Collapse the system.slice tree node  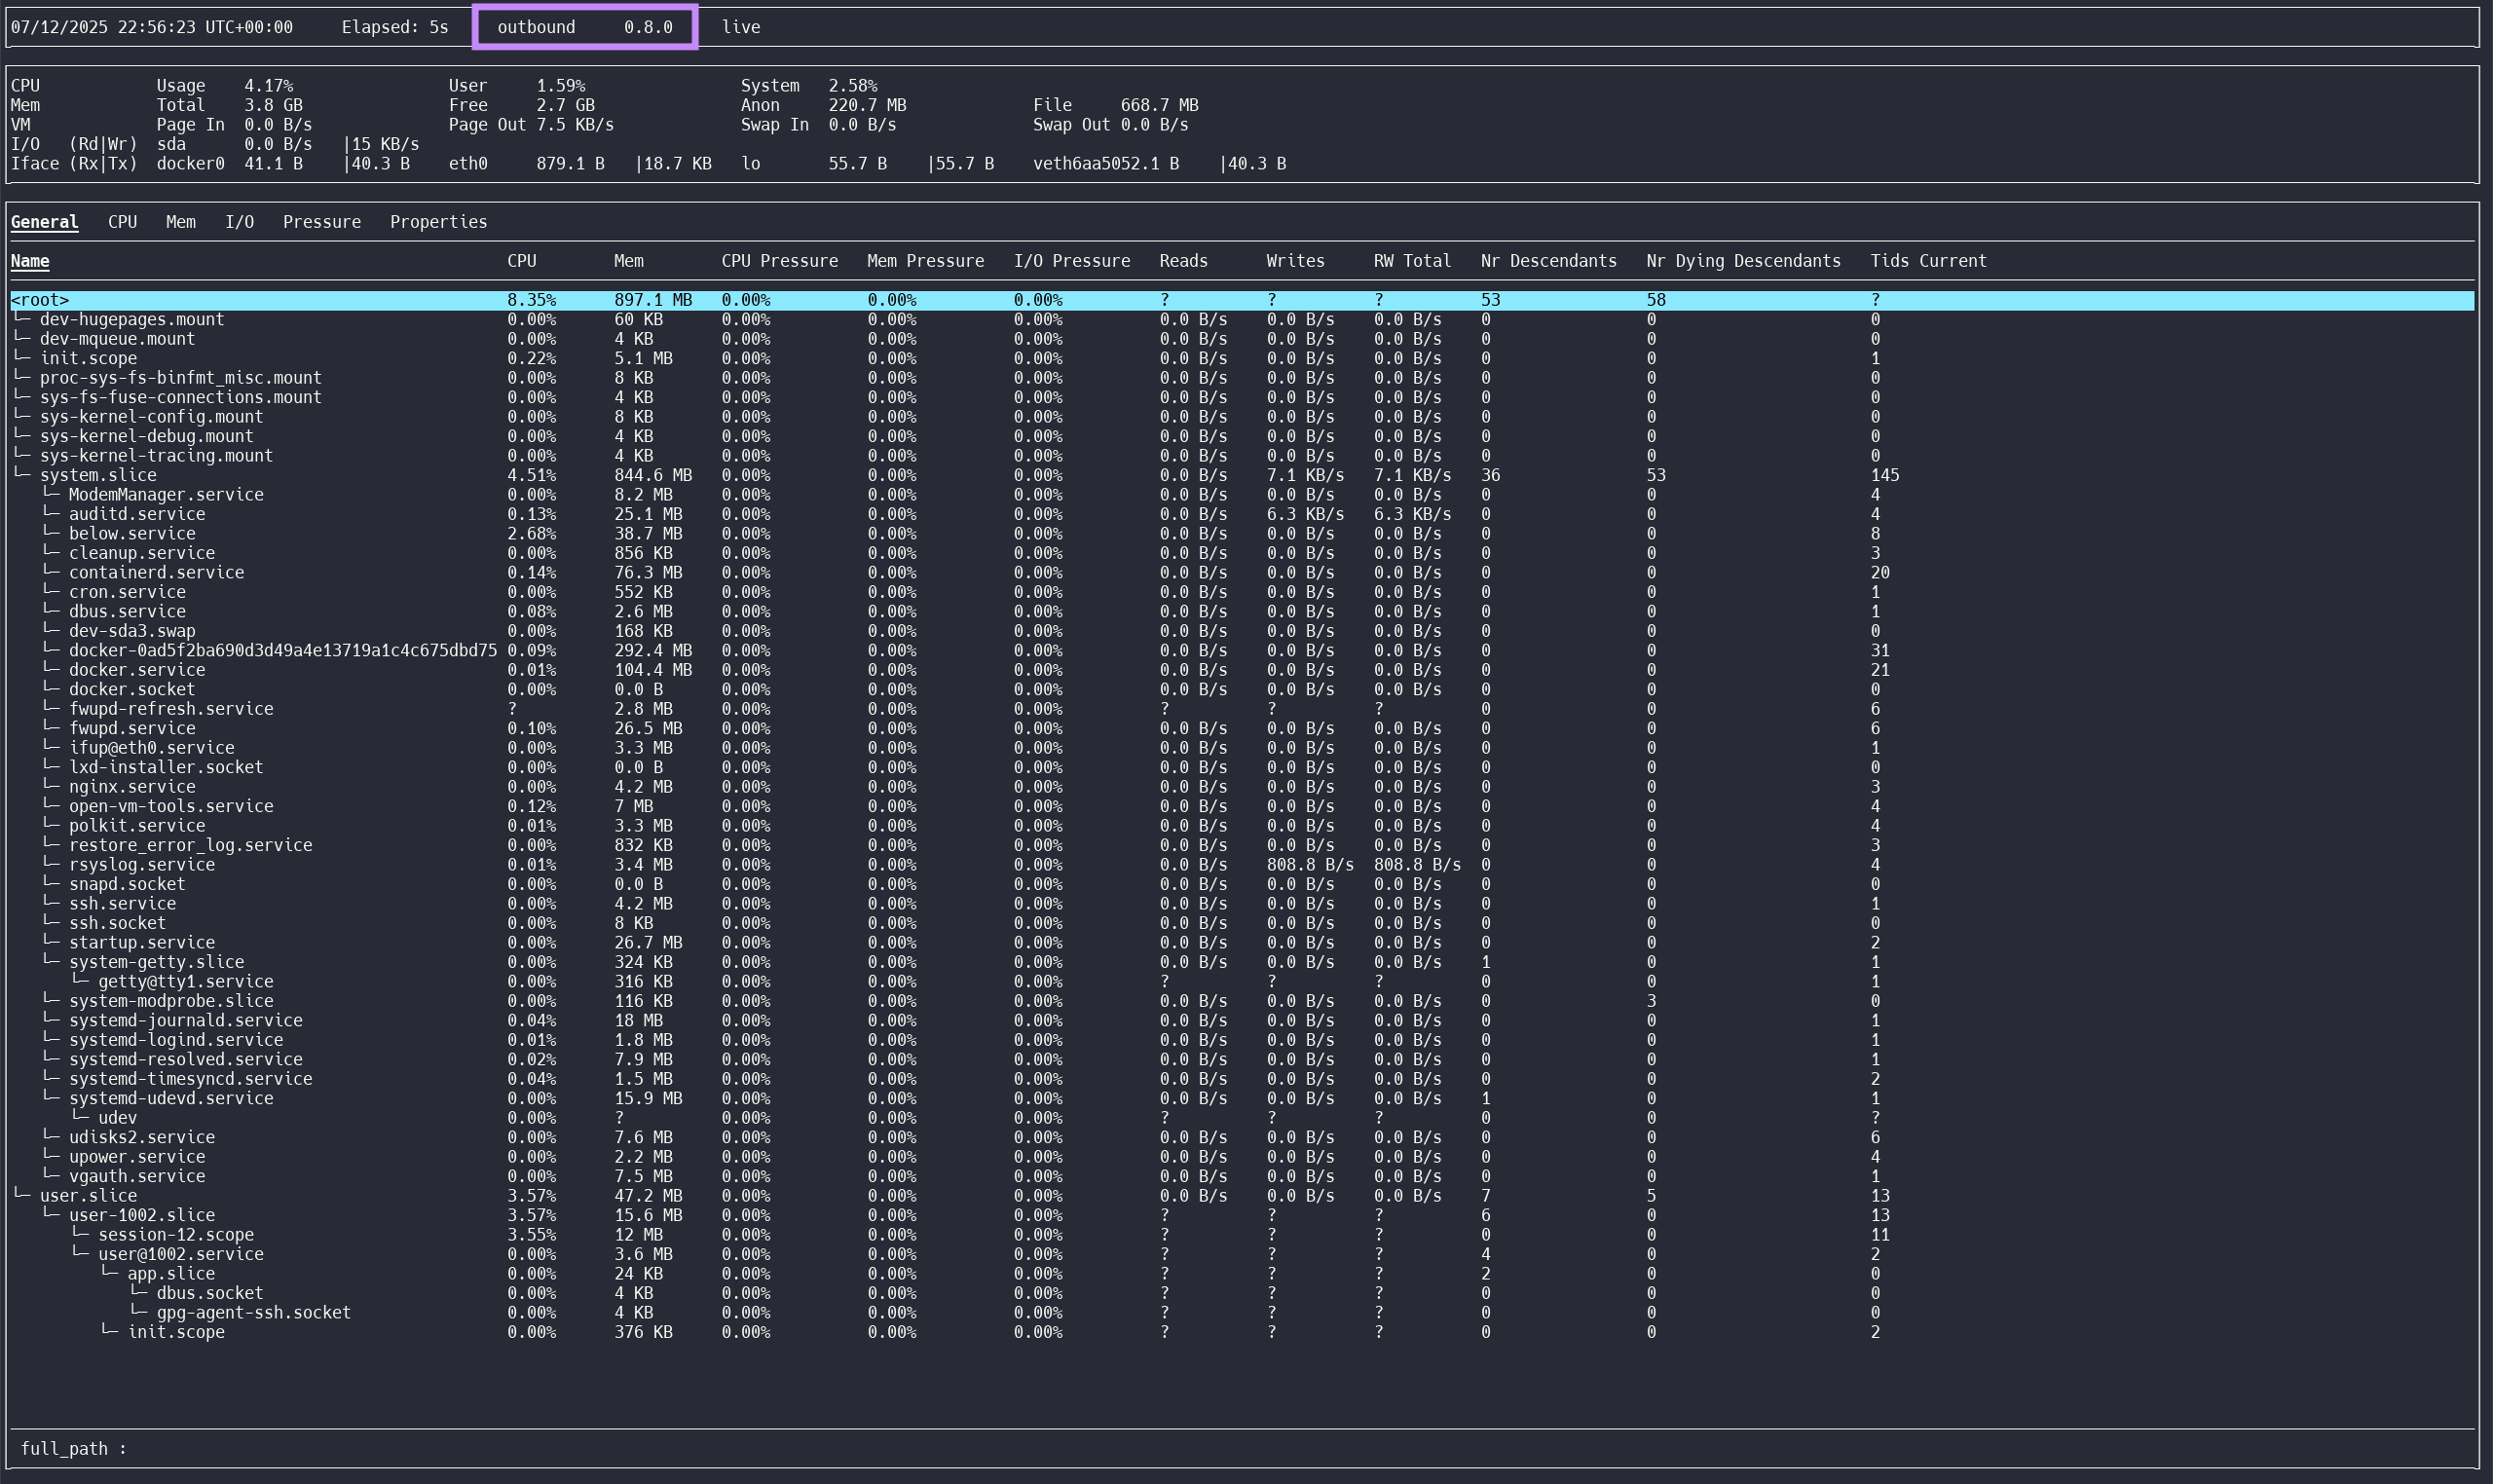click(x=97, y=475)
